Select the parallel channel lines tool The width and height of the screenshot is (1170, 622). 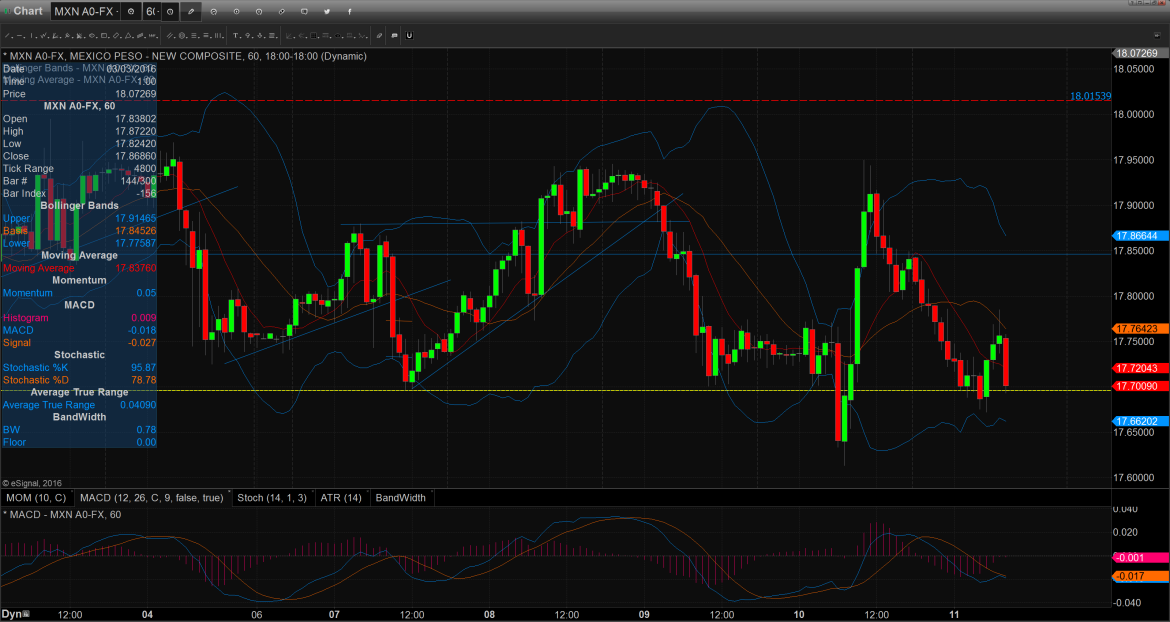(170, 35)
